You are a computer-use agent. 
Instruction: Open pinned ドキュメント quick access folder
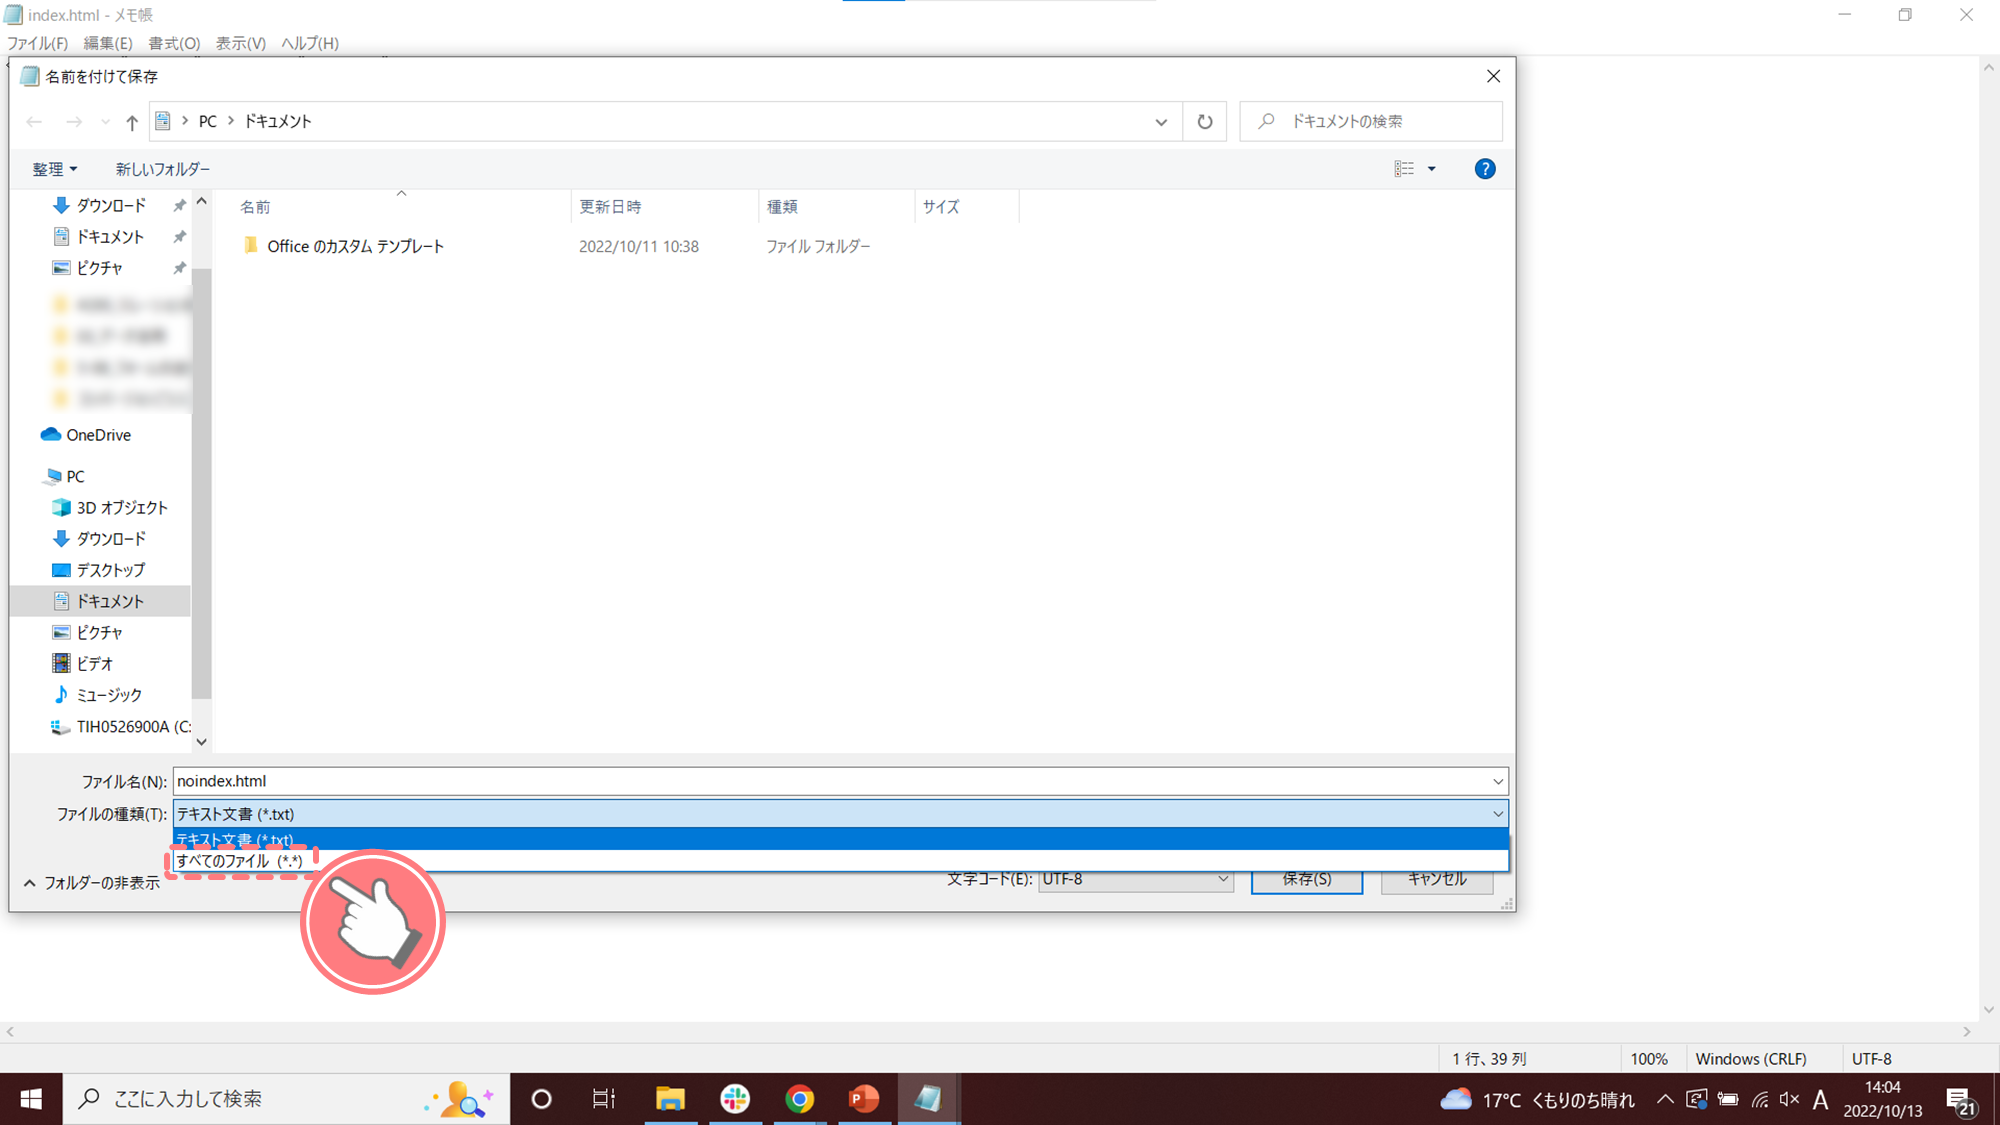pyautogui.click(x=110, y=237)
